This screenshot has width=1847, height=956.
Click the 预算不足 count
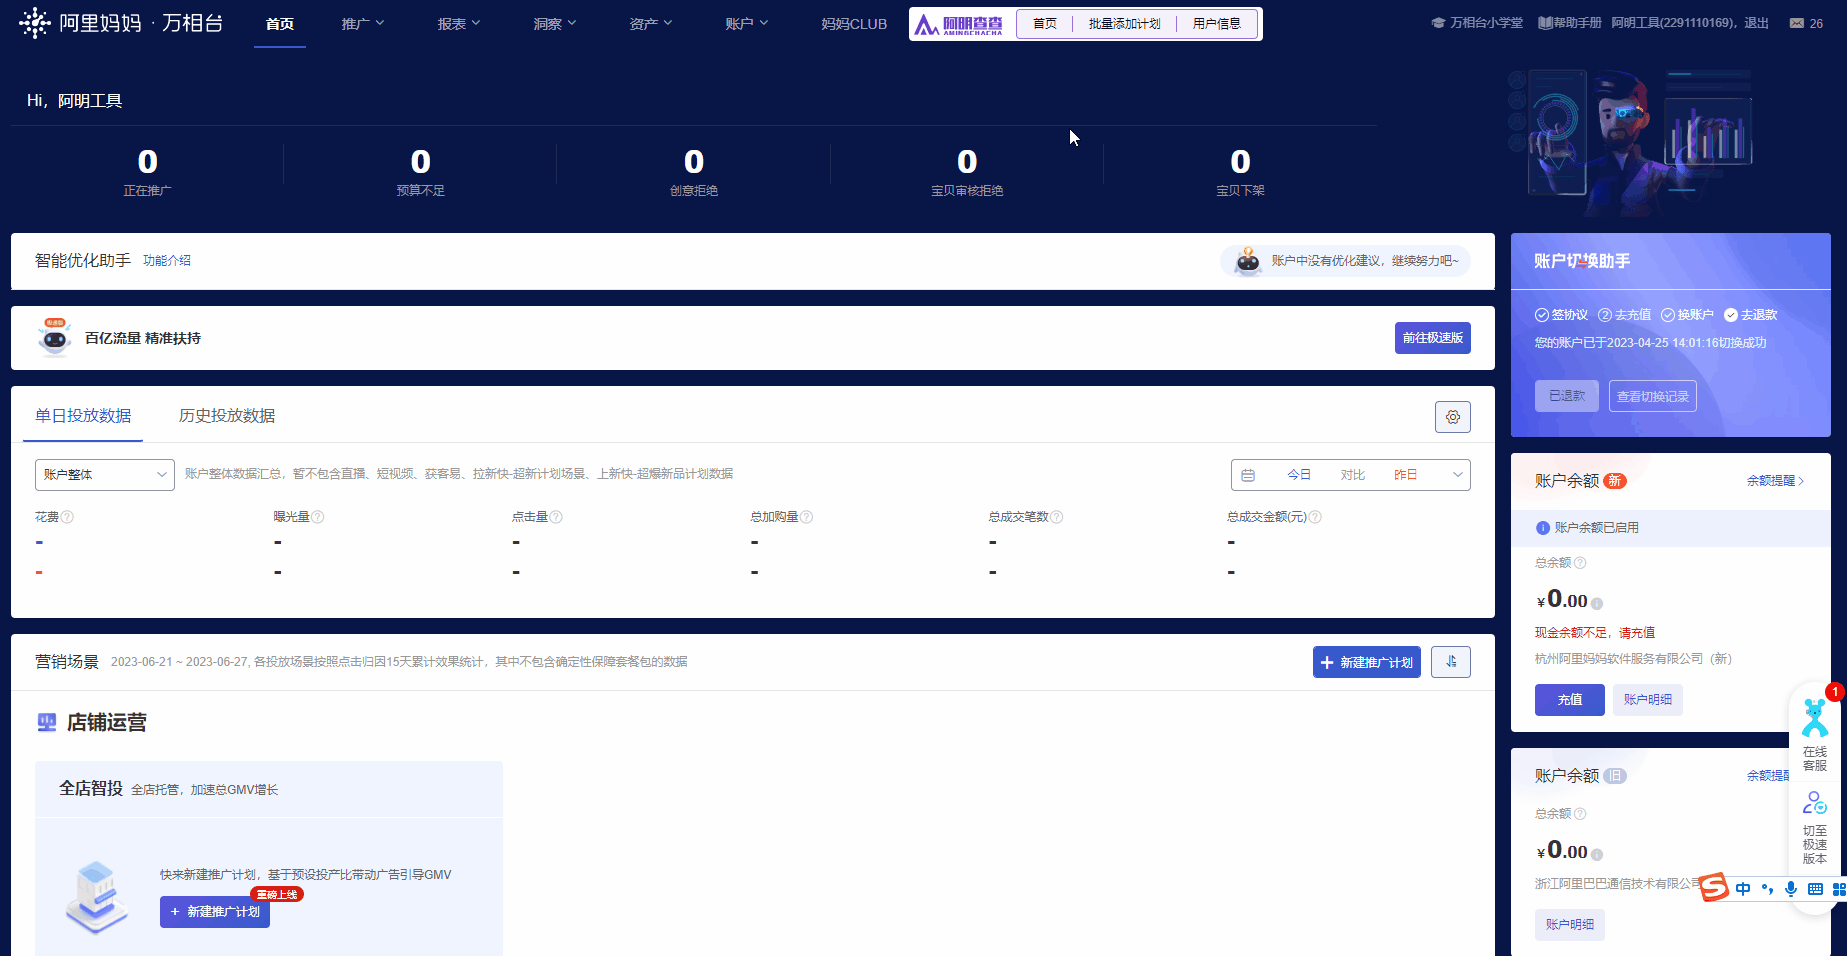(421, 162)
